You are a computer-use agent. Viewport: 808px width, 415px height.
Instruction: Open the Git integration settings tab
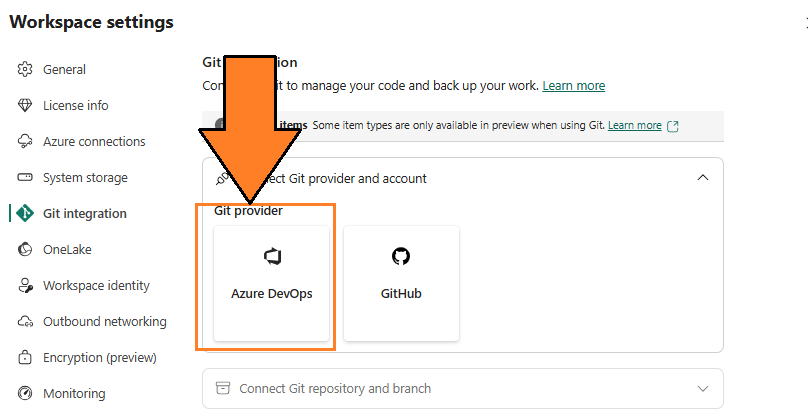coord(84,214)
